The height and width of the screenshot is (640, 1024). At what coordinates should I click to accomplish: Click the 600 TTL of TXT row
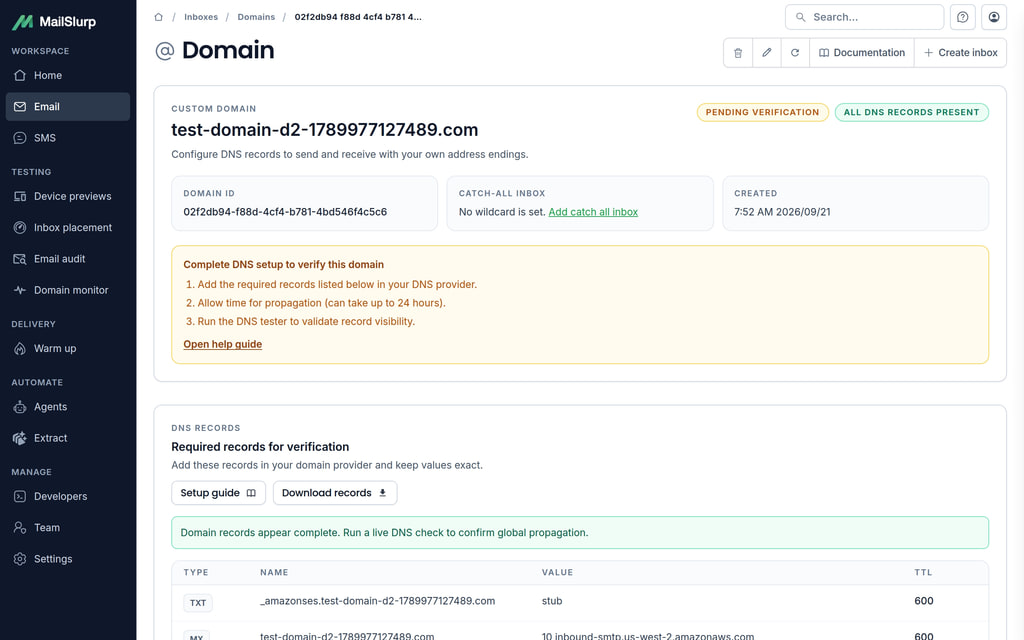[x=923, y=601]
